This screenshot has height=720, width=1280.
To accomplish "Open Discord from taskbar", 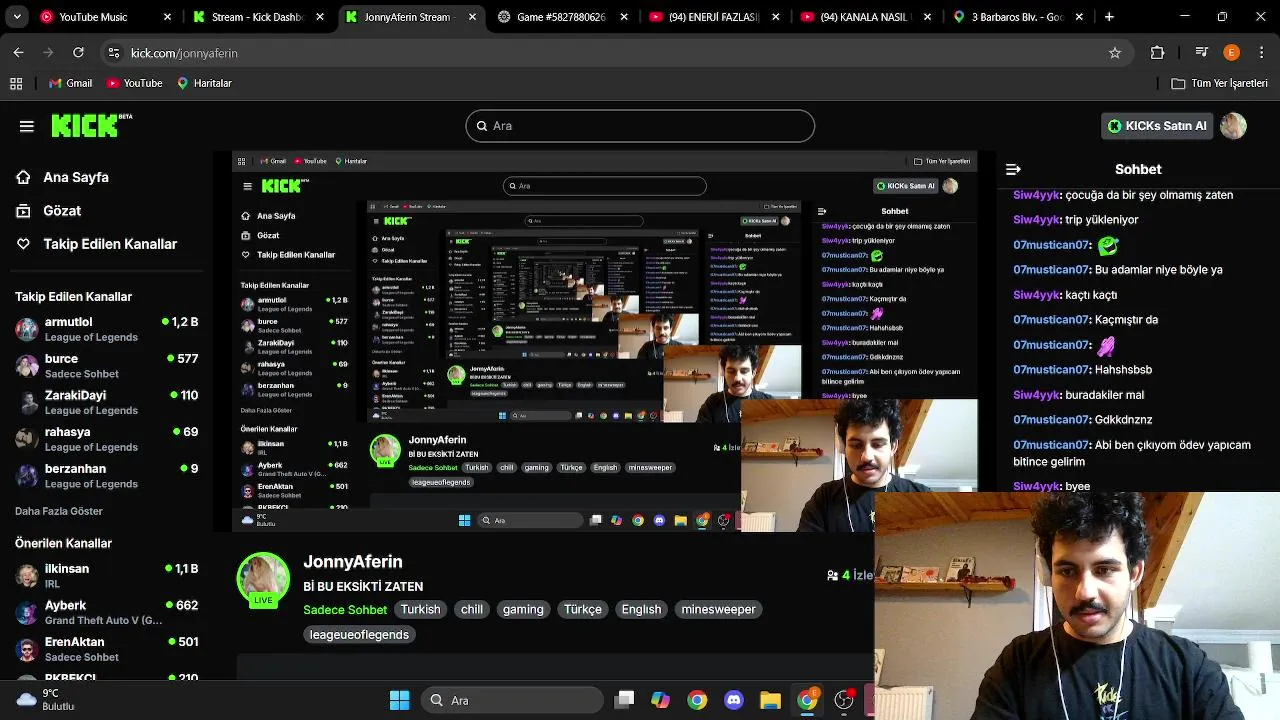I will [x=734, y=700].
